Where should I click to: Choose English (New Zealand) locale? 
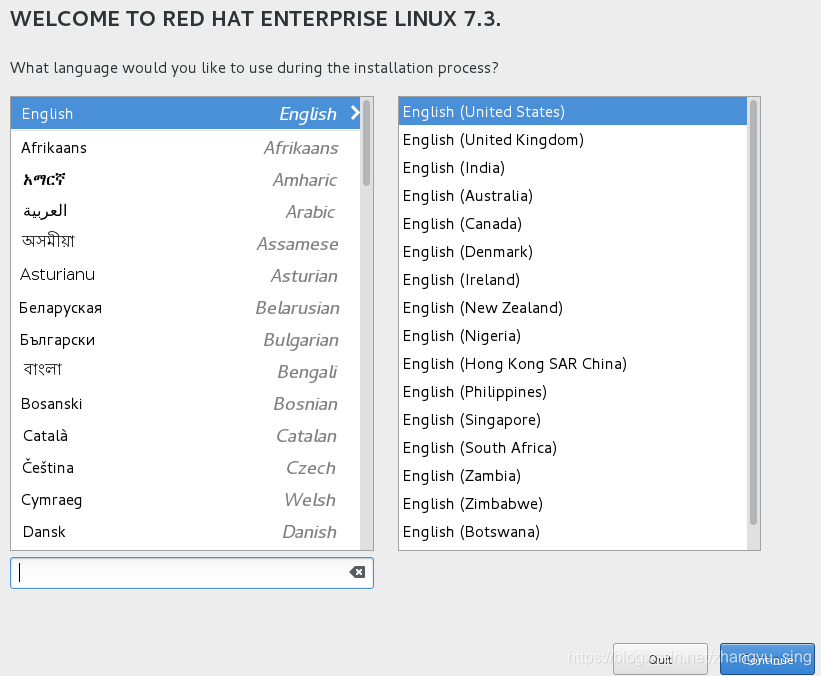(x=573, y=308)
